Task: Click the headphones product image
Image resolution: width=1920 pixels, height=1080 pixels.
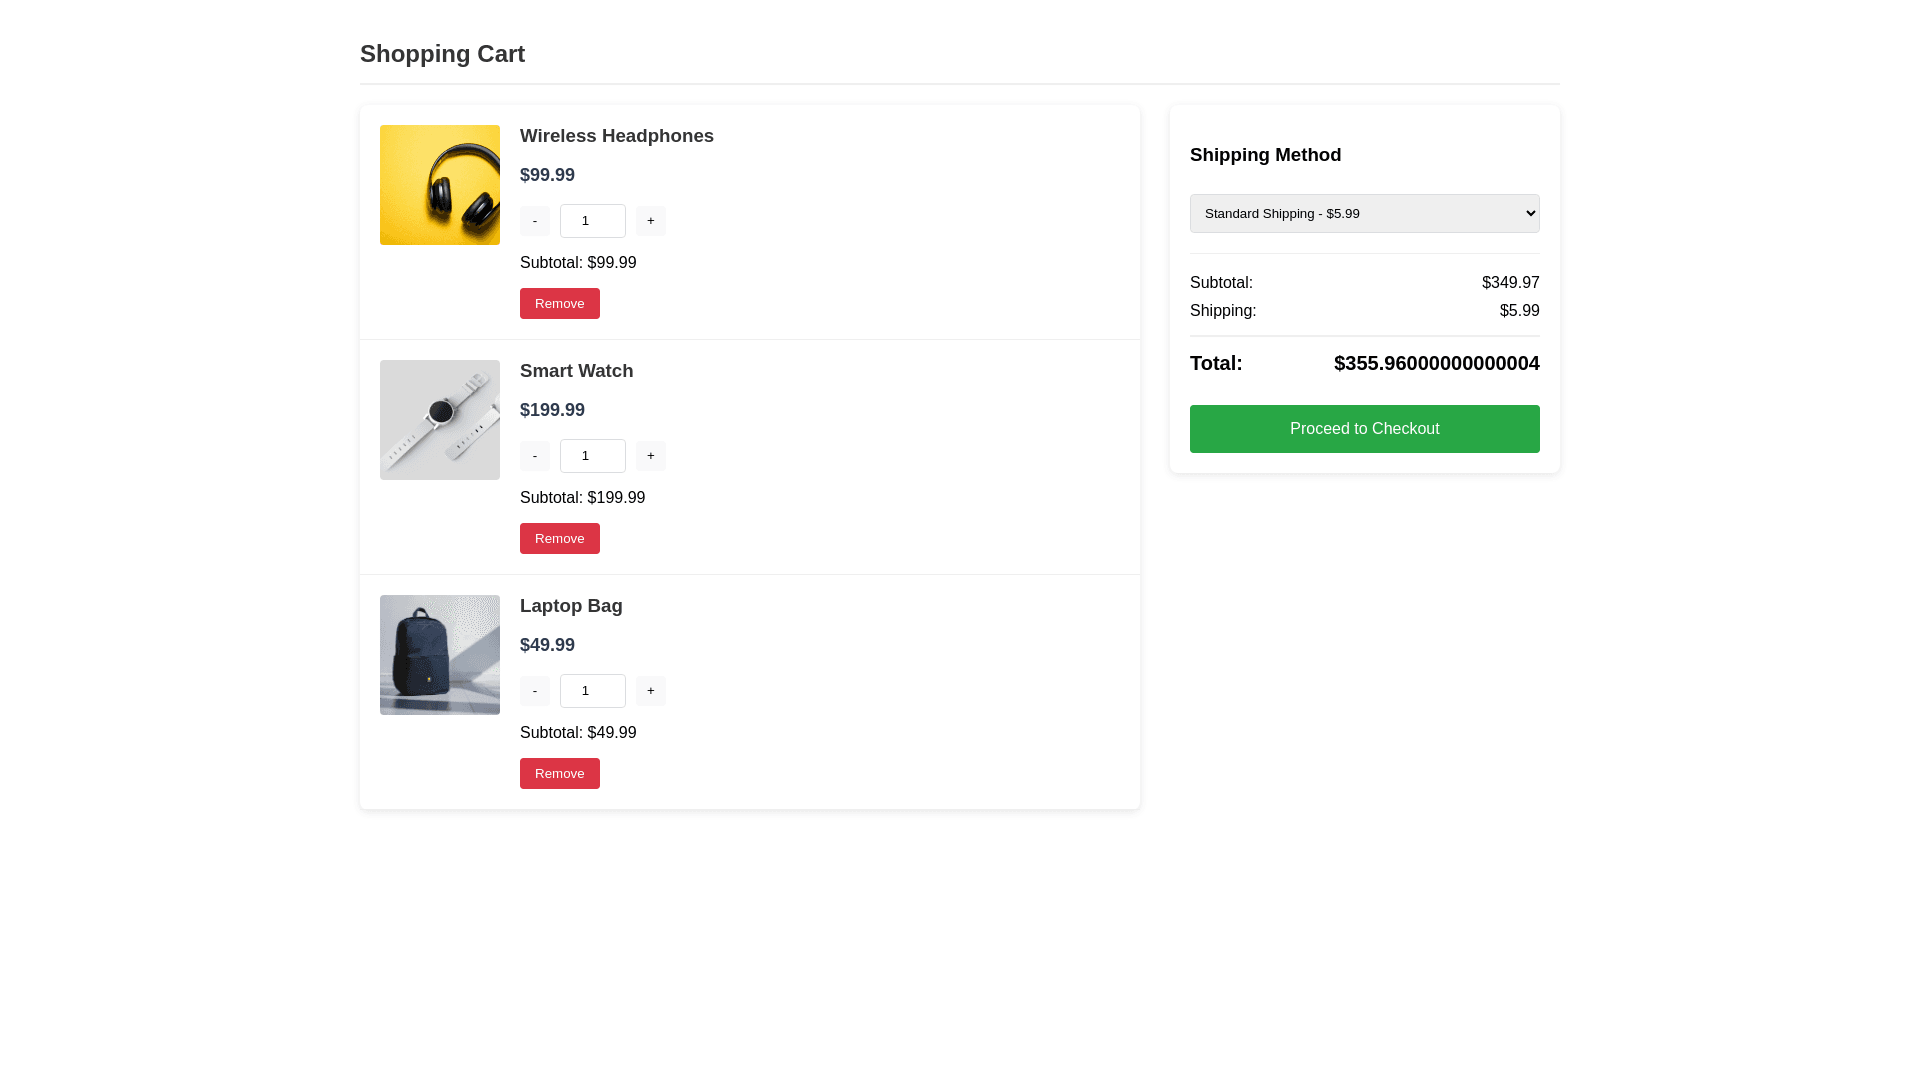Action: coord(440,185)
